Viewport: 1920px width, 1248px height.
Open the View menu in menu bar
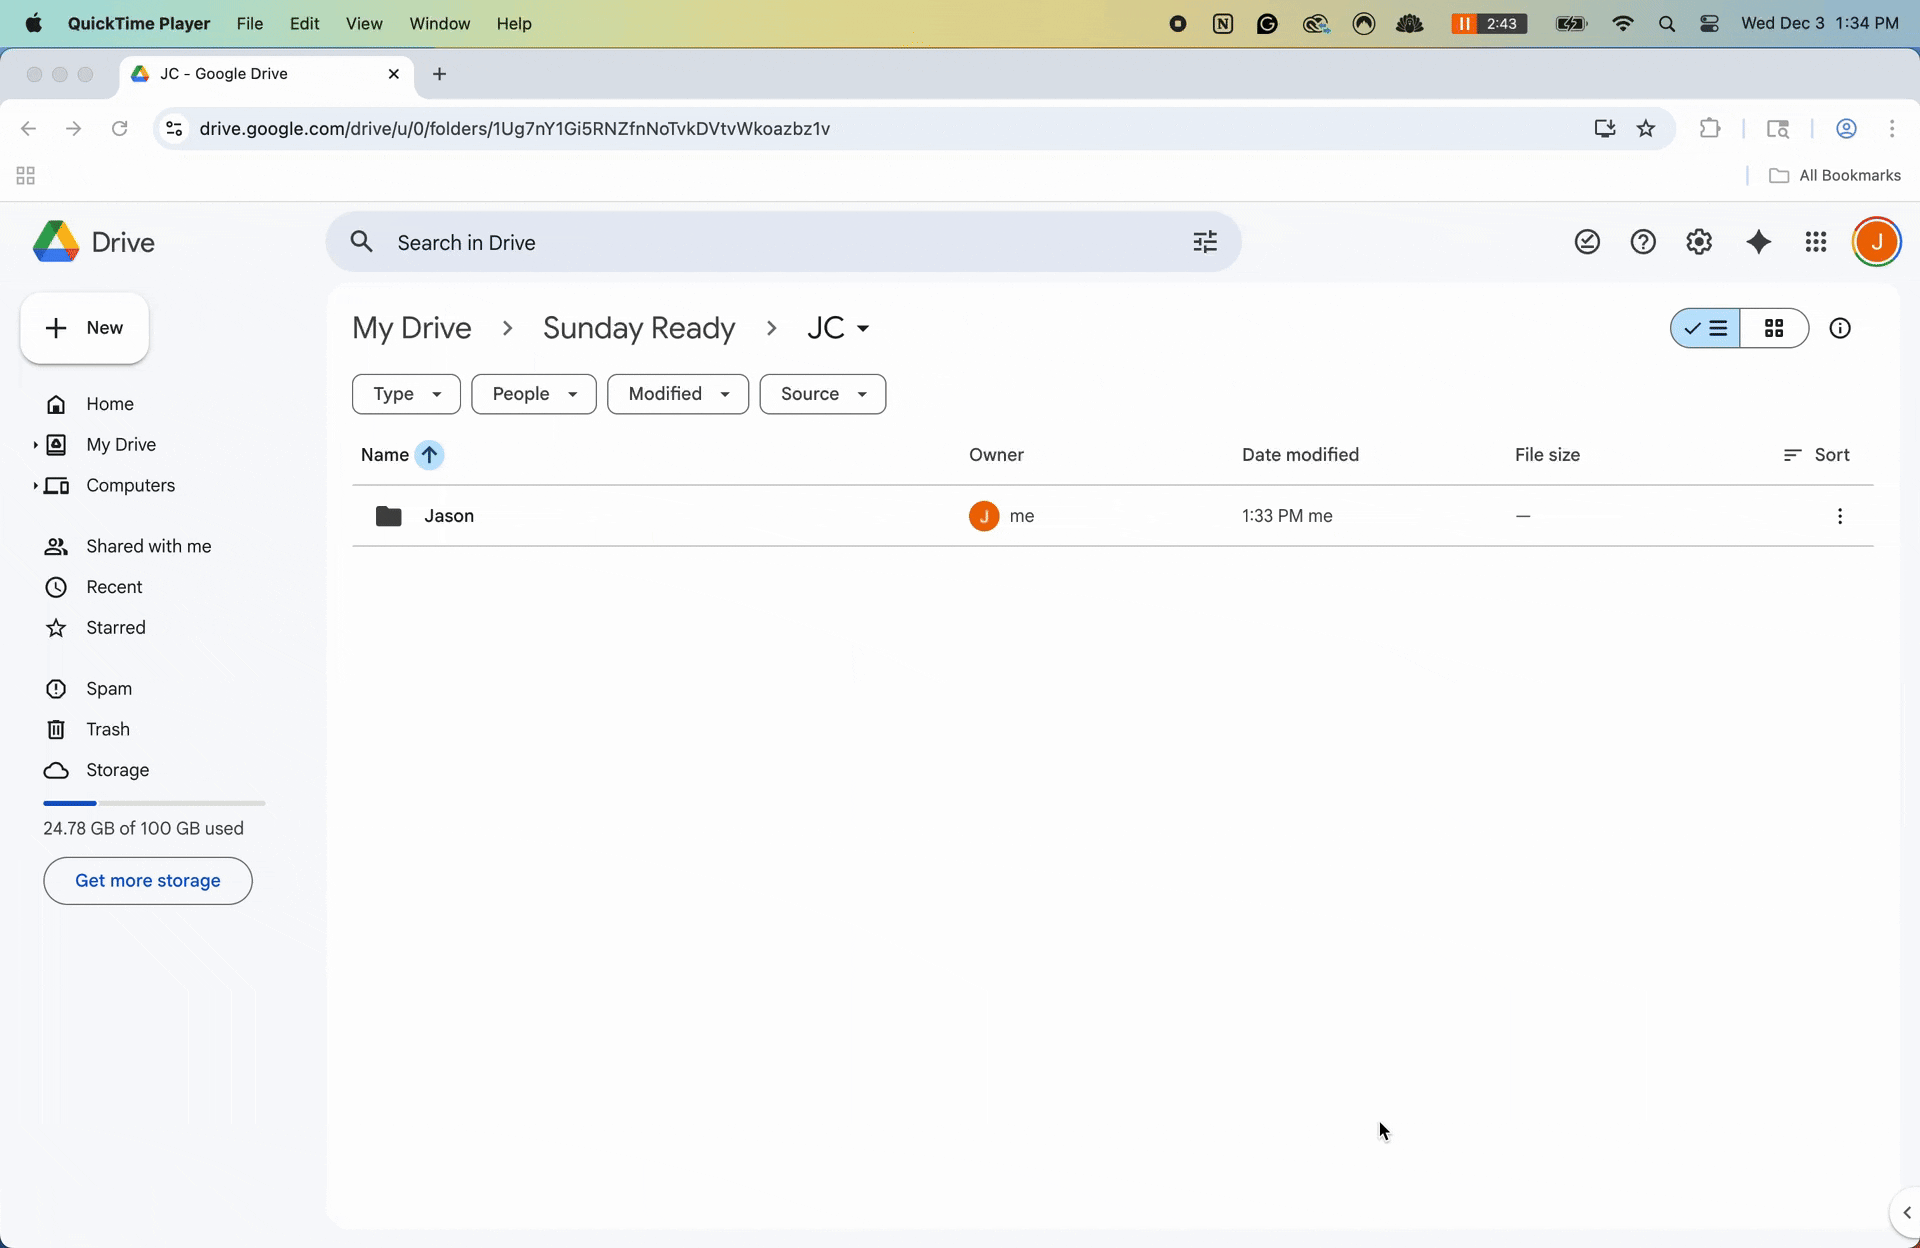click(x=364, y=23)
